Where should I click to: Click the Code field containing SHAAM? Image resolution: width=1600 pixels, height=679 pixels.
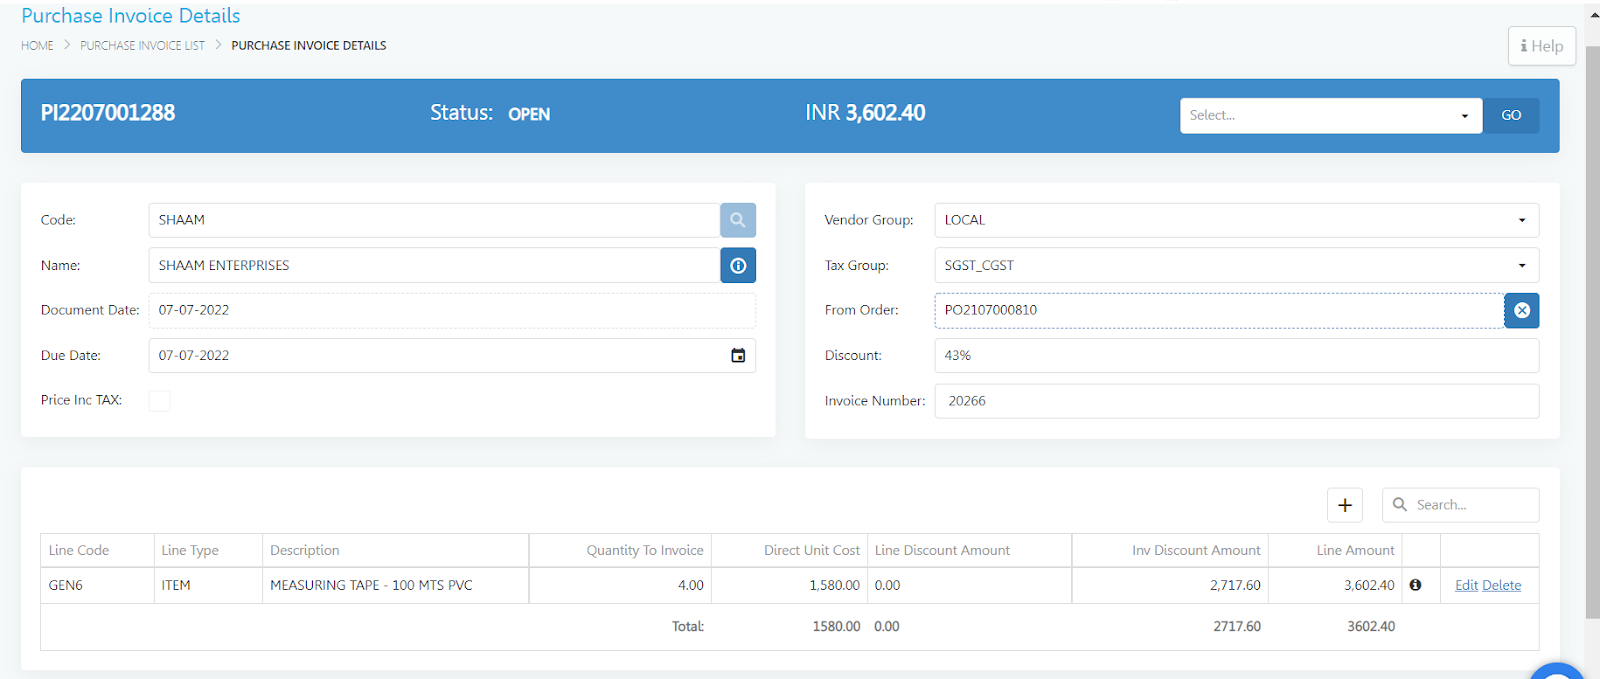point(434,220)
